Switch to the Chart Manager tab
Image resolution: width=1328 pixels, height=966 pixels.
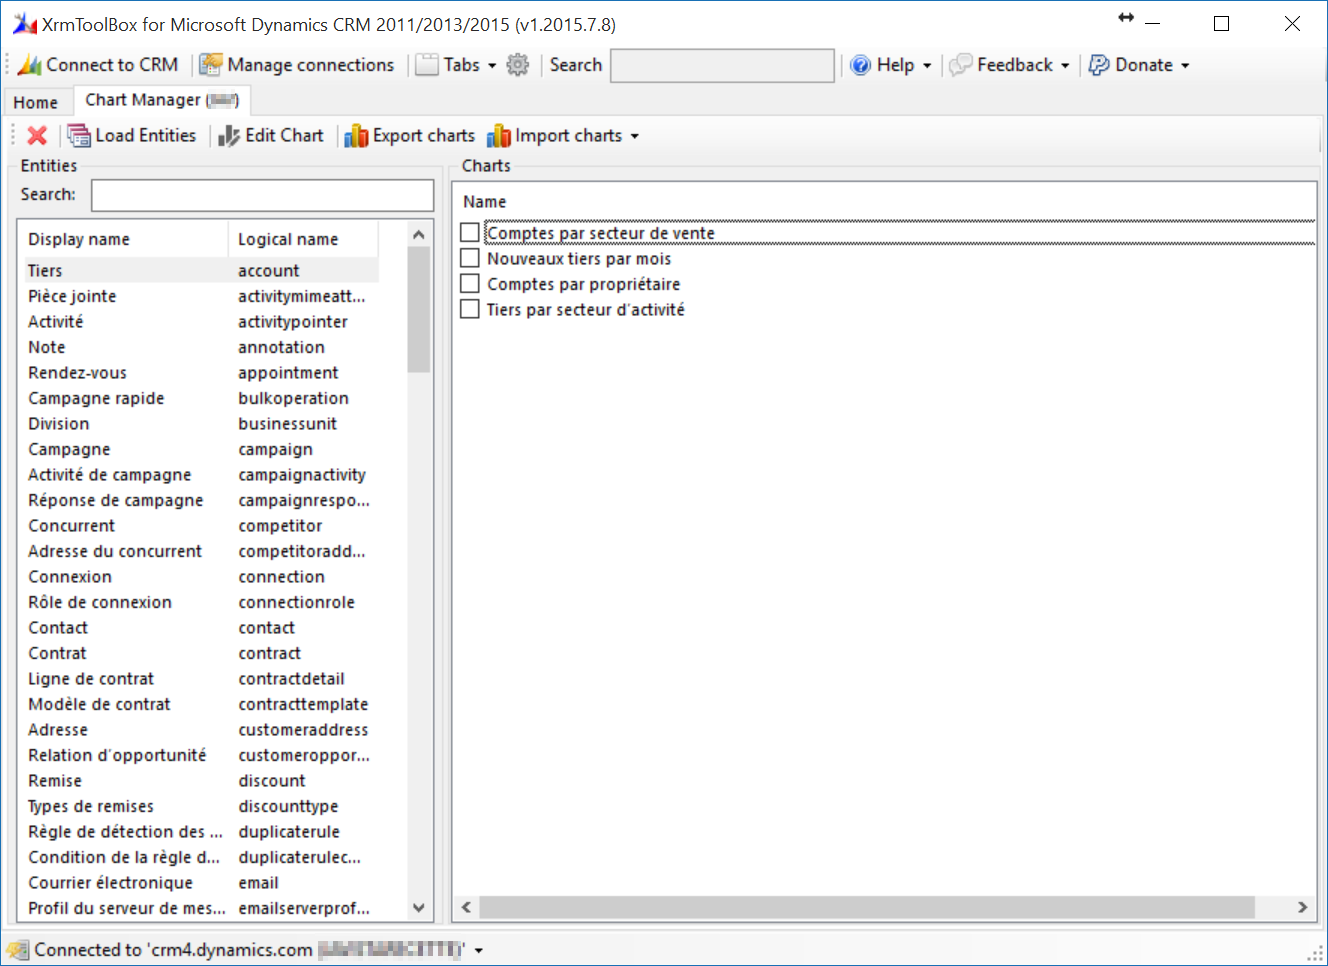162,100
